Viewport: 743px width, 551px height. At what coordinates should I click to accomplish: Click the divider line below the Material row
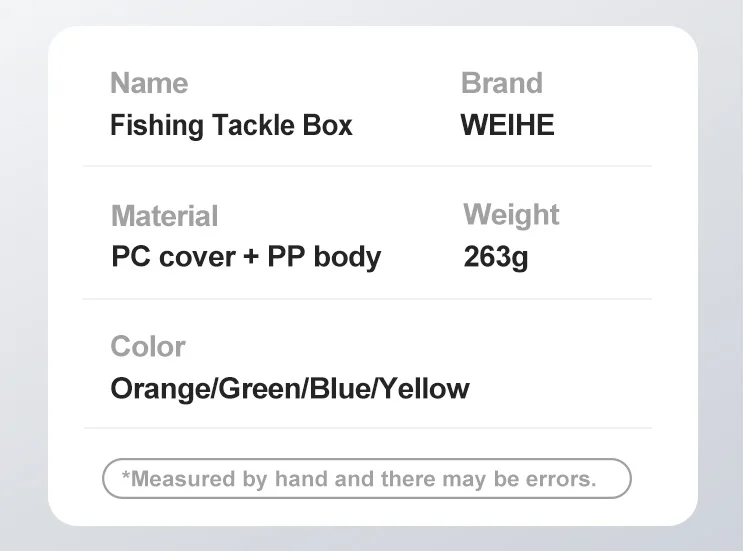367,299
